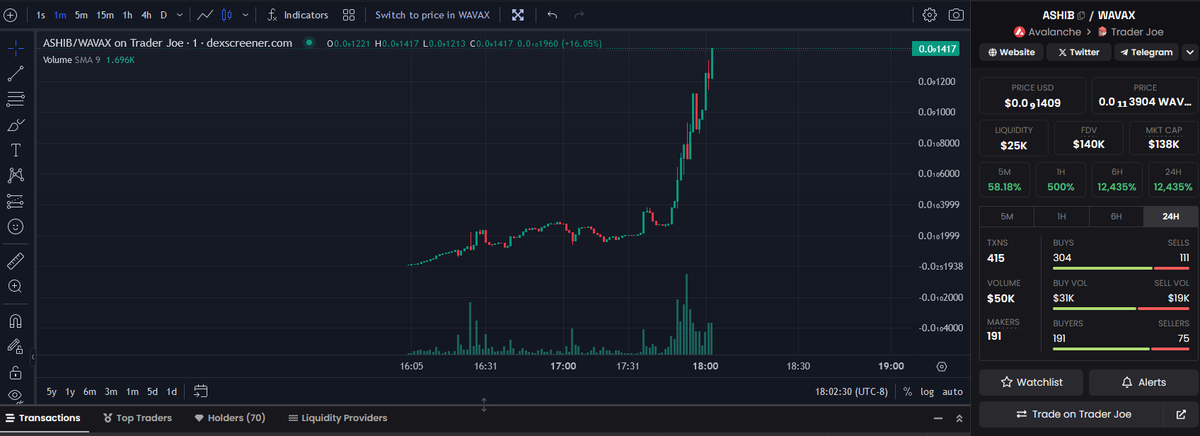The height and width of the screenshot is (436, 1200).
Task: Undo the last chart action
Action: click(553, 15)
